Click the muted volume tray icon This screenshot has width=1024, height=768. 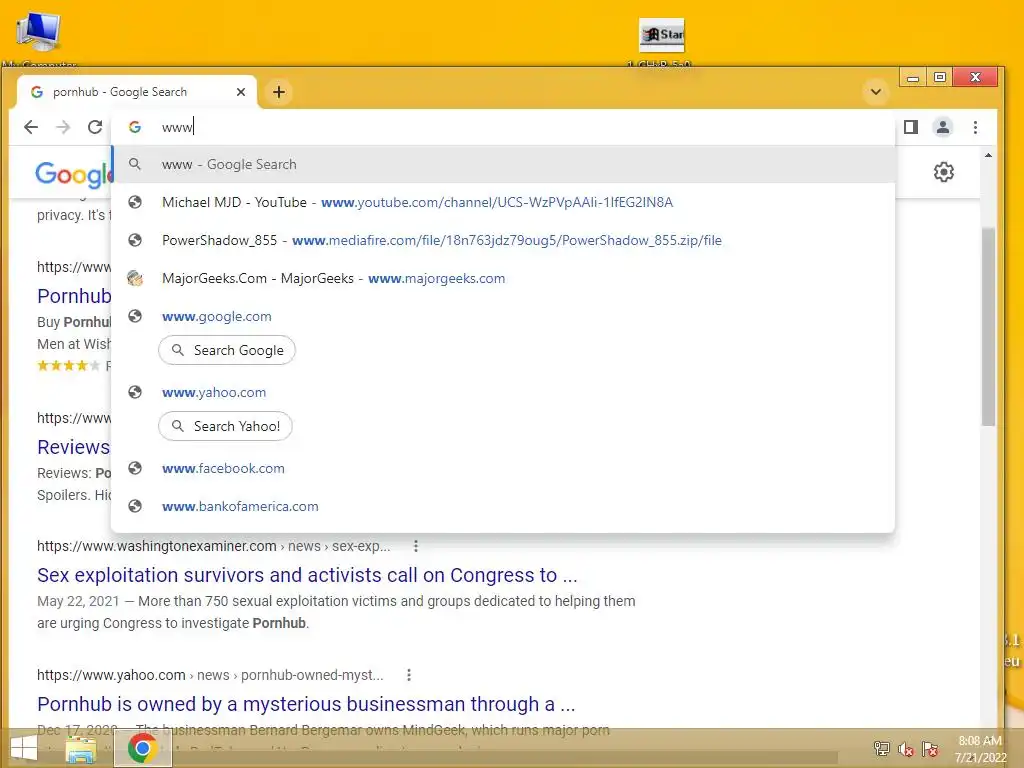click(x=906, y=749)
